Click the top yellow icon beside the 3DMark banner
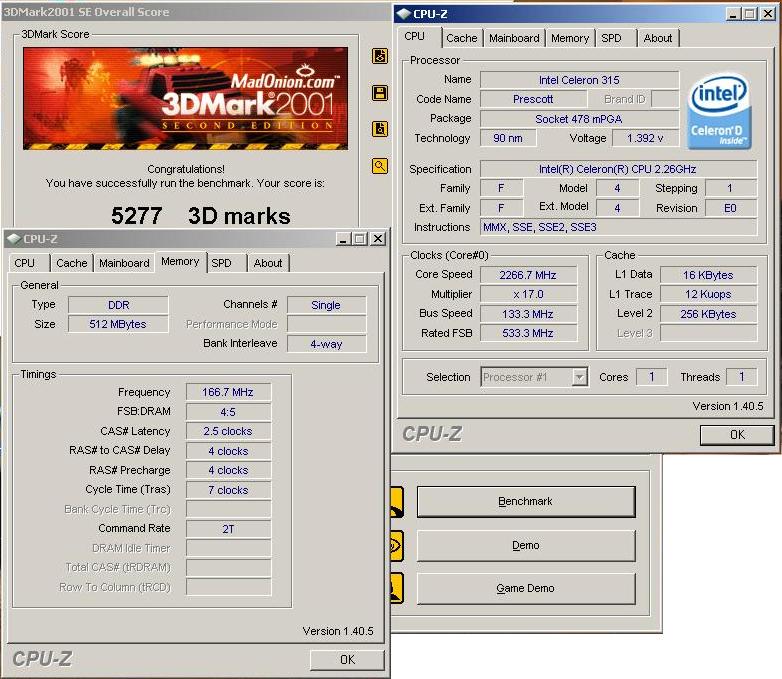Image resolution: width=782 pixels, height=679 pixels. tap(380, 56)
